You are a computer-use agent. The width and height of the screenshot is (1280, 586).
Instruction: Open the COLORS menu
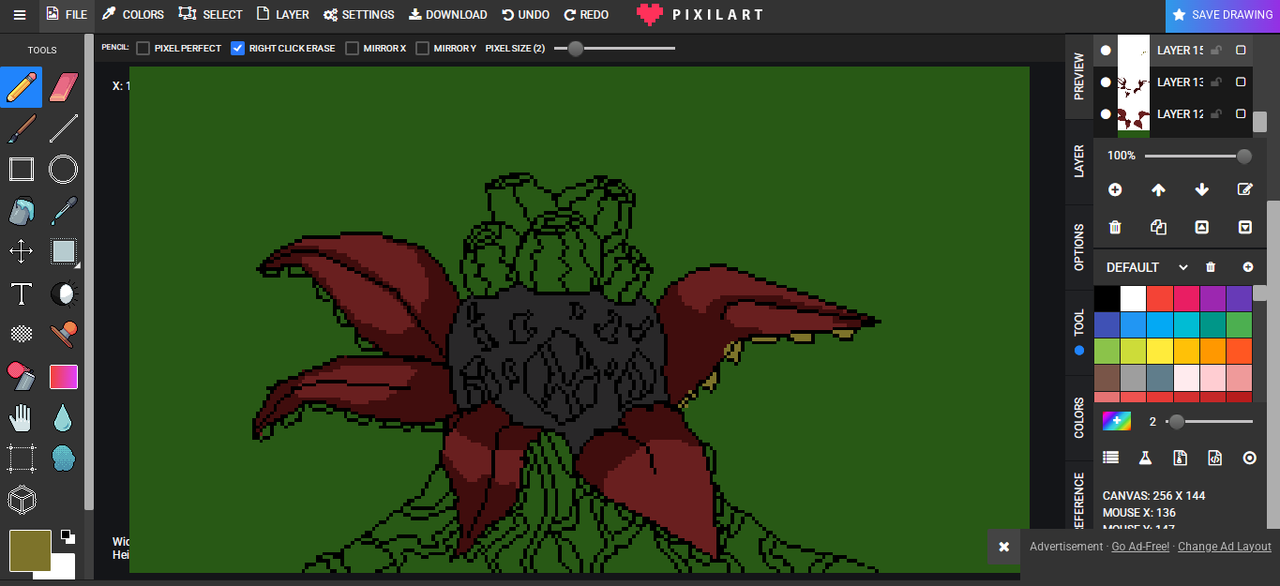click(x=132, y=15)
